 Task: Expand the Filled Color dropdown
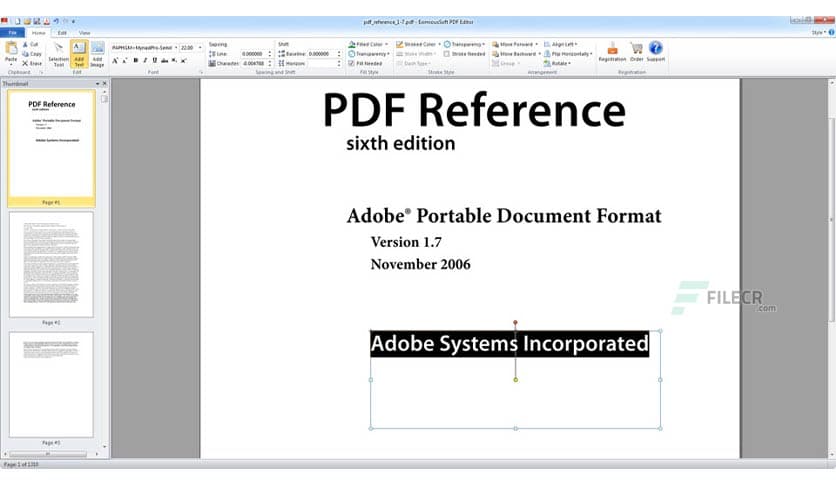click(387, 44)
